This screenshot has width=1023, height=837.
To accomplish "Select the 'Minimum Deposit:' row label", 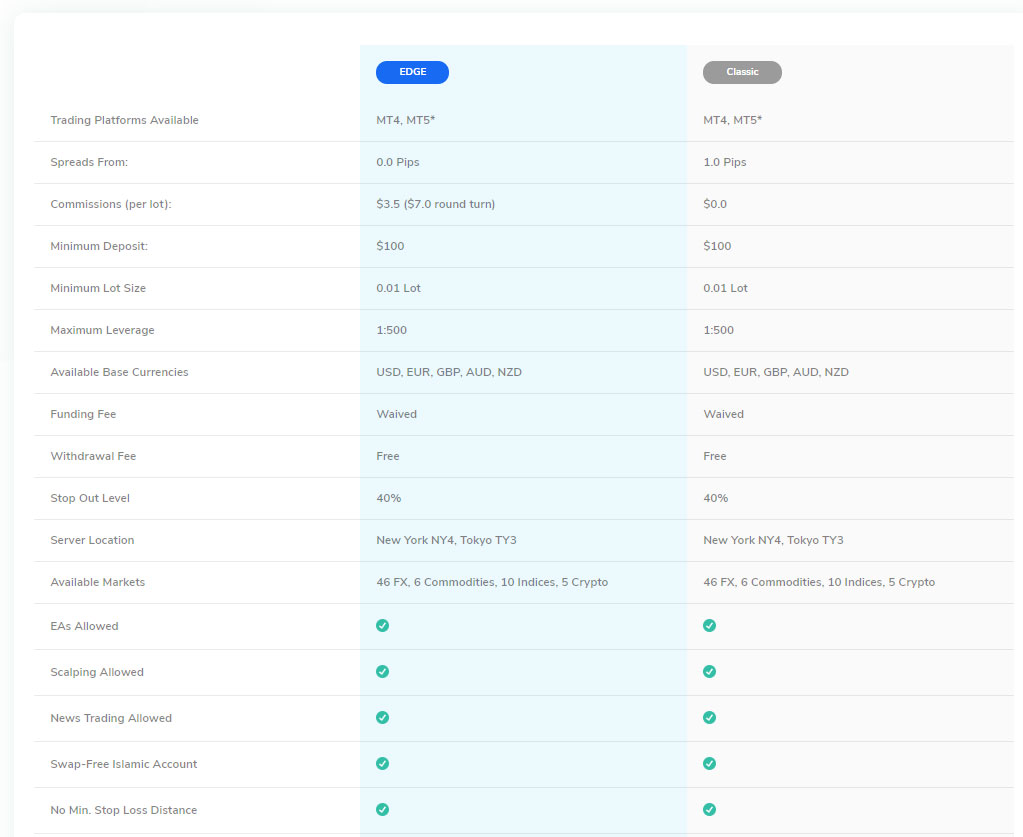I will 99,246.
